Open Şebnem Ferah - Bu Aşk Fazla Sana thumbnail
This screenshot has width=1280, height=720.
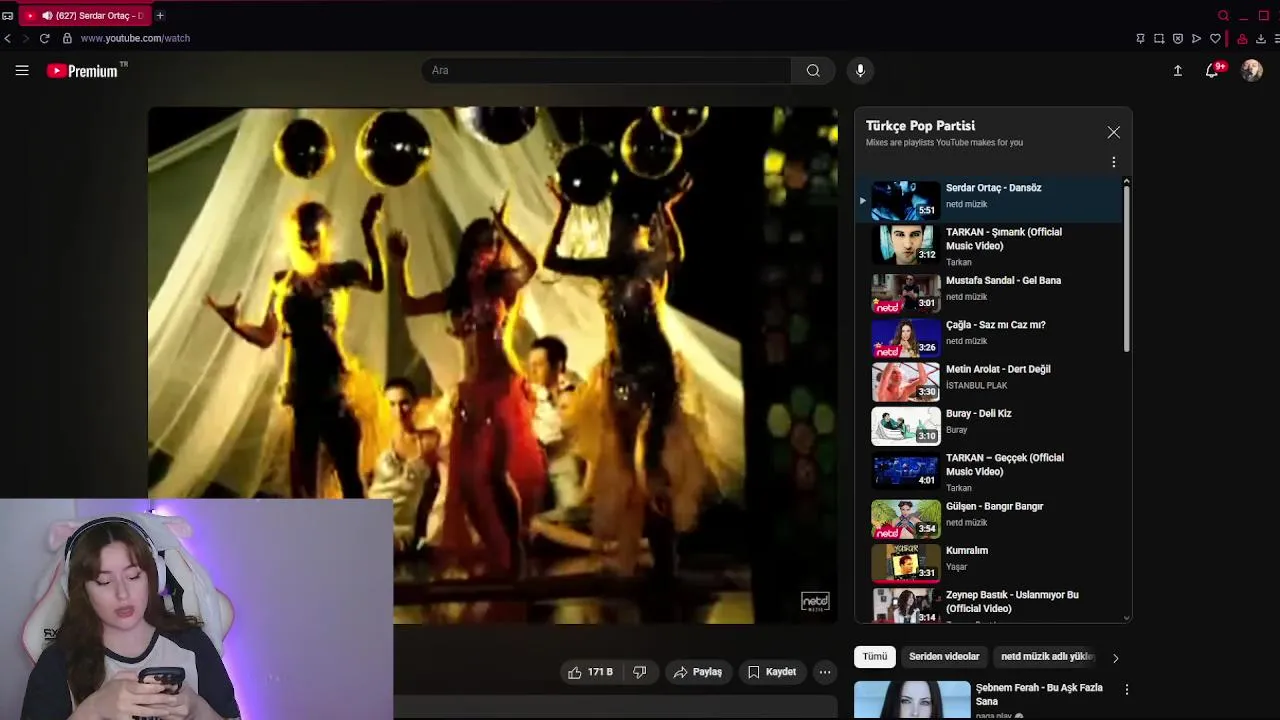pyautogui.click(x=912, y=700)
